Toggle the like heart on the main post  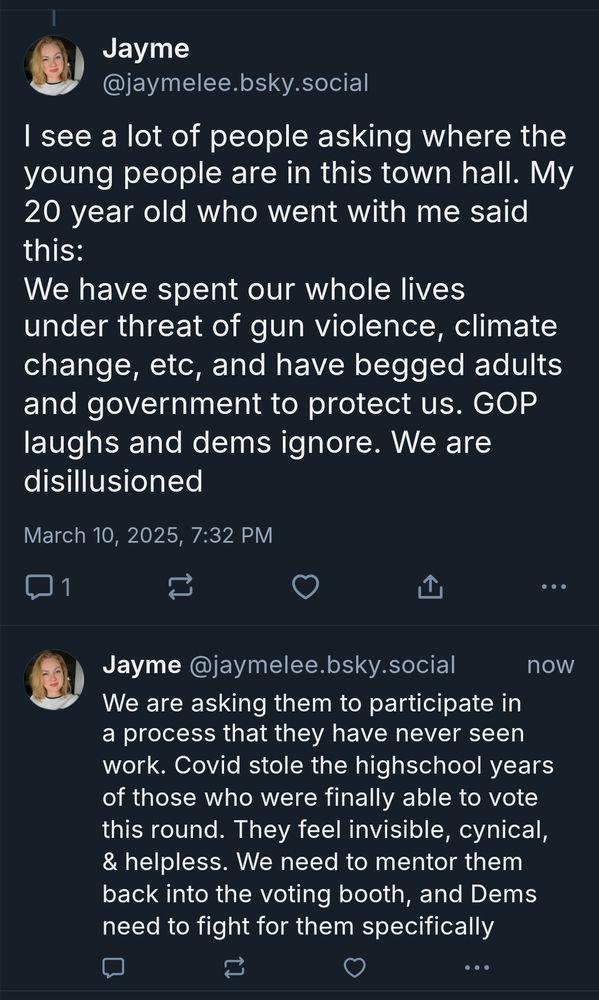coord(304,587)
